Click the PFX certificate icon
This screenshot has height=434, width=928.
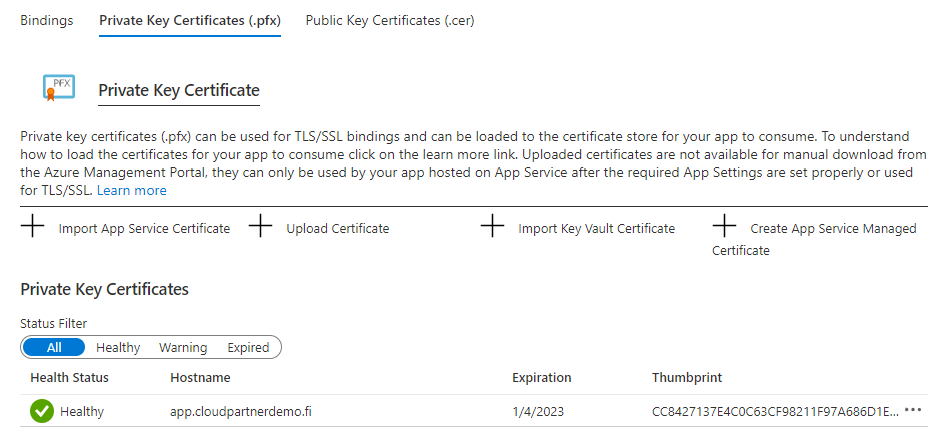[x=58, y=88]
